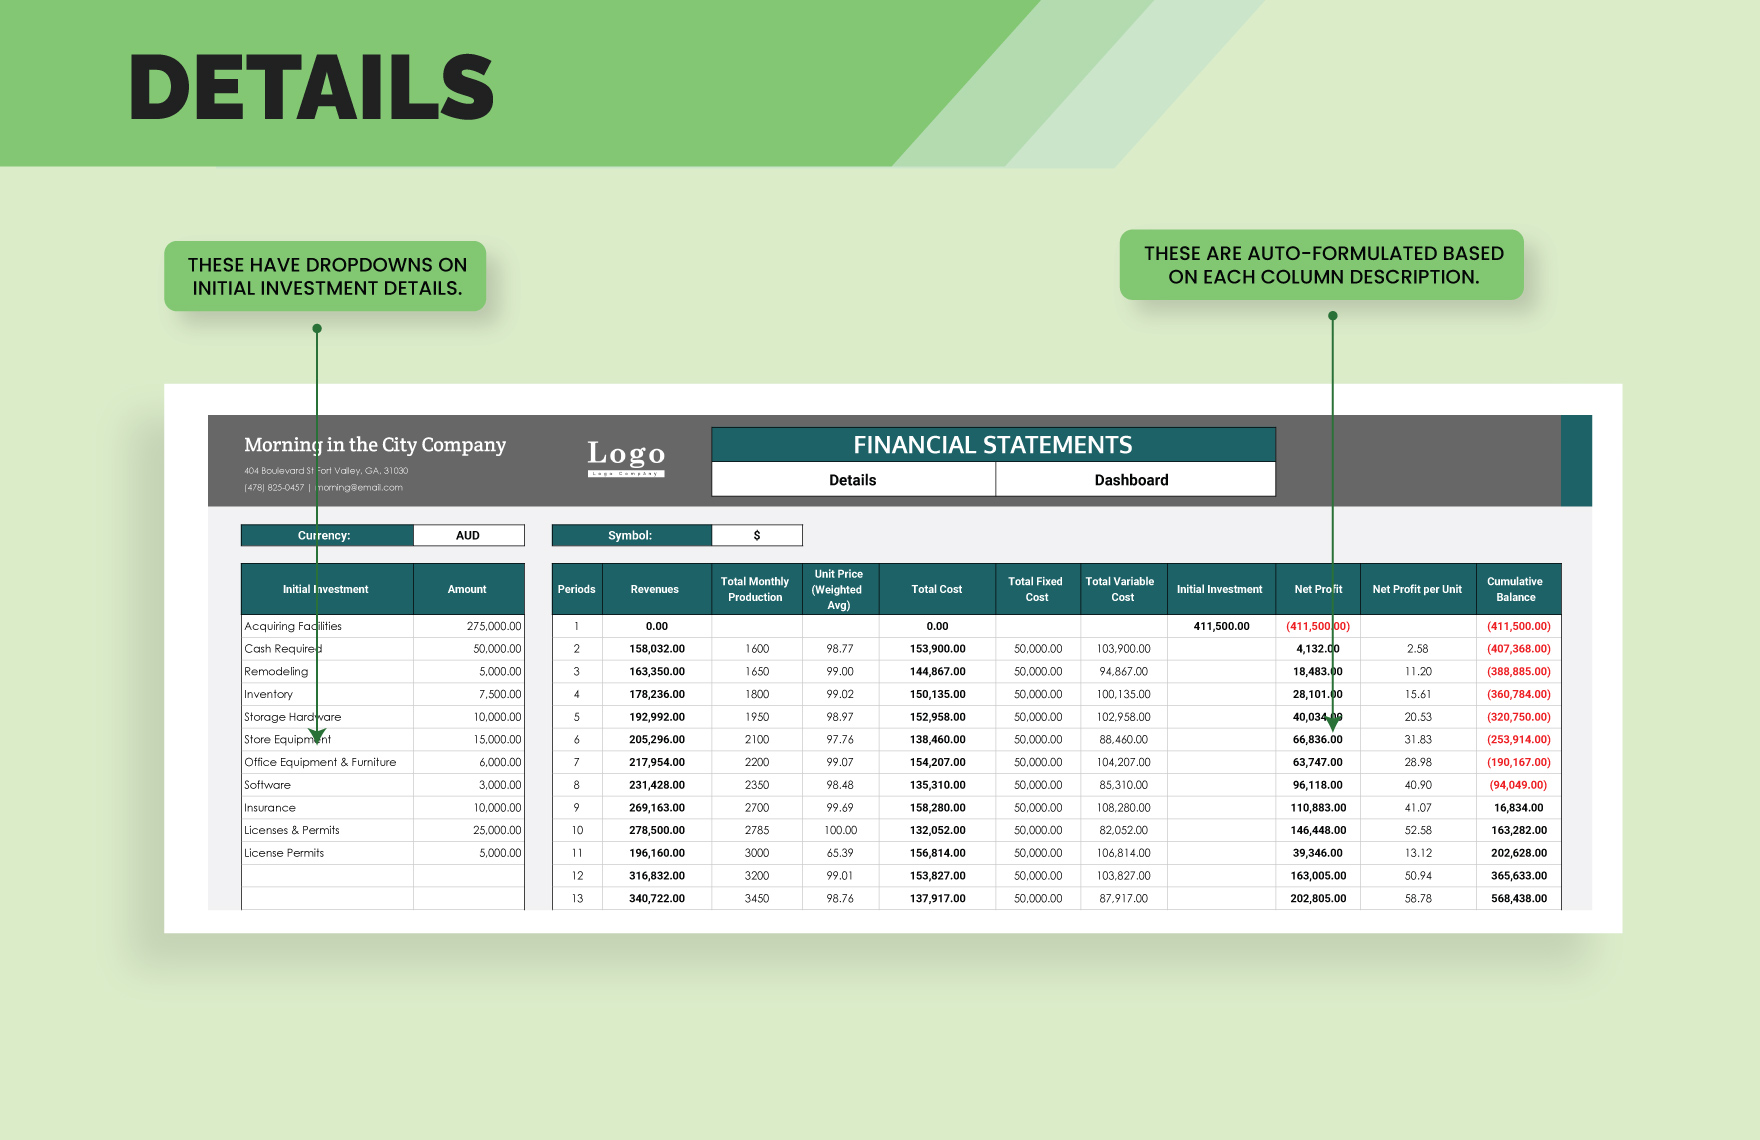Click the Revenues column header
The height and width of the screenshot is (1140, 1760).
pyautogui.click(x=653, y=589)
